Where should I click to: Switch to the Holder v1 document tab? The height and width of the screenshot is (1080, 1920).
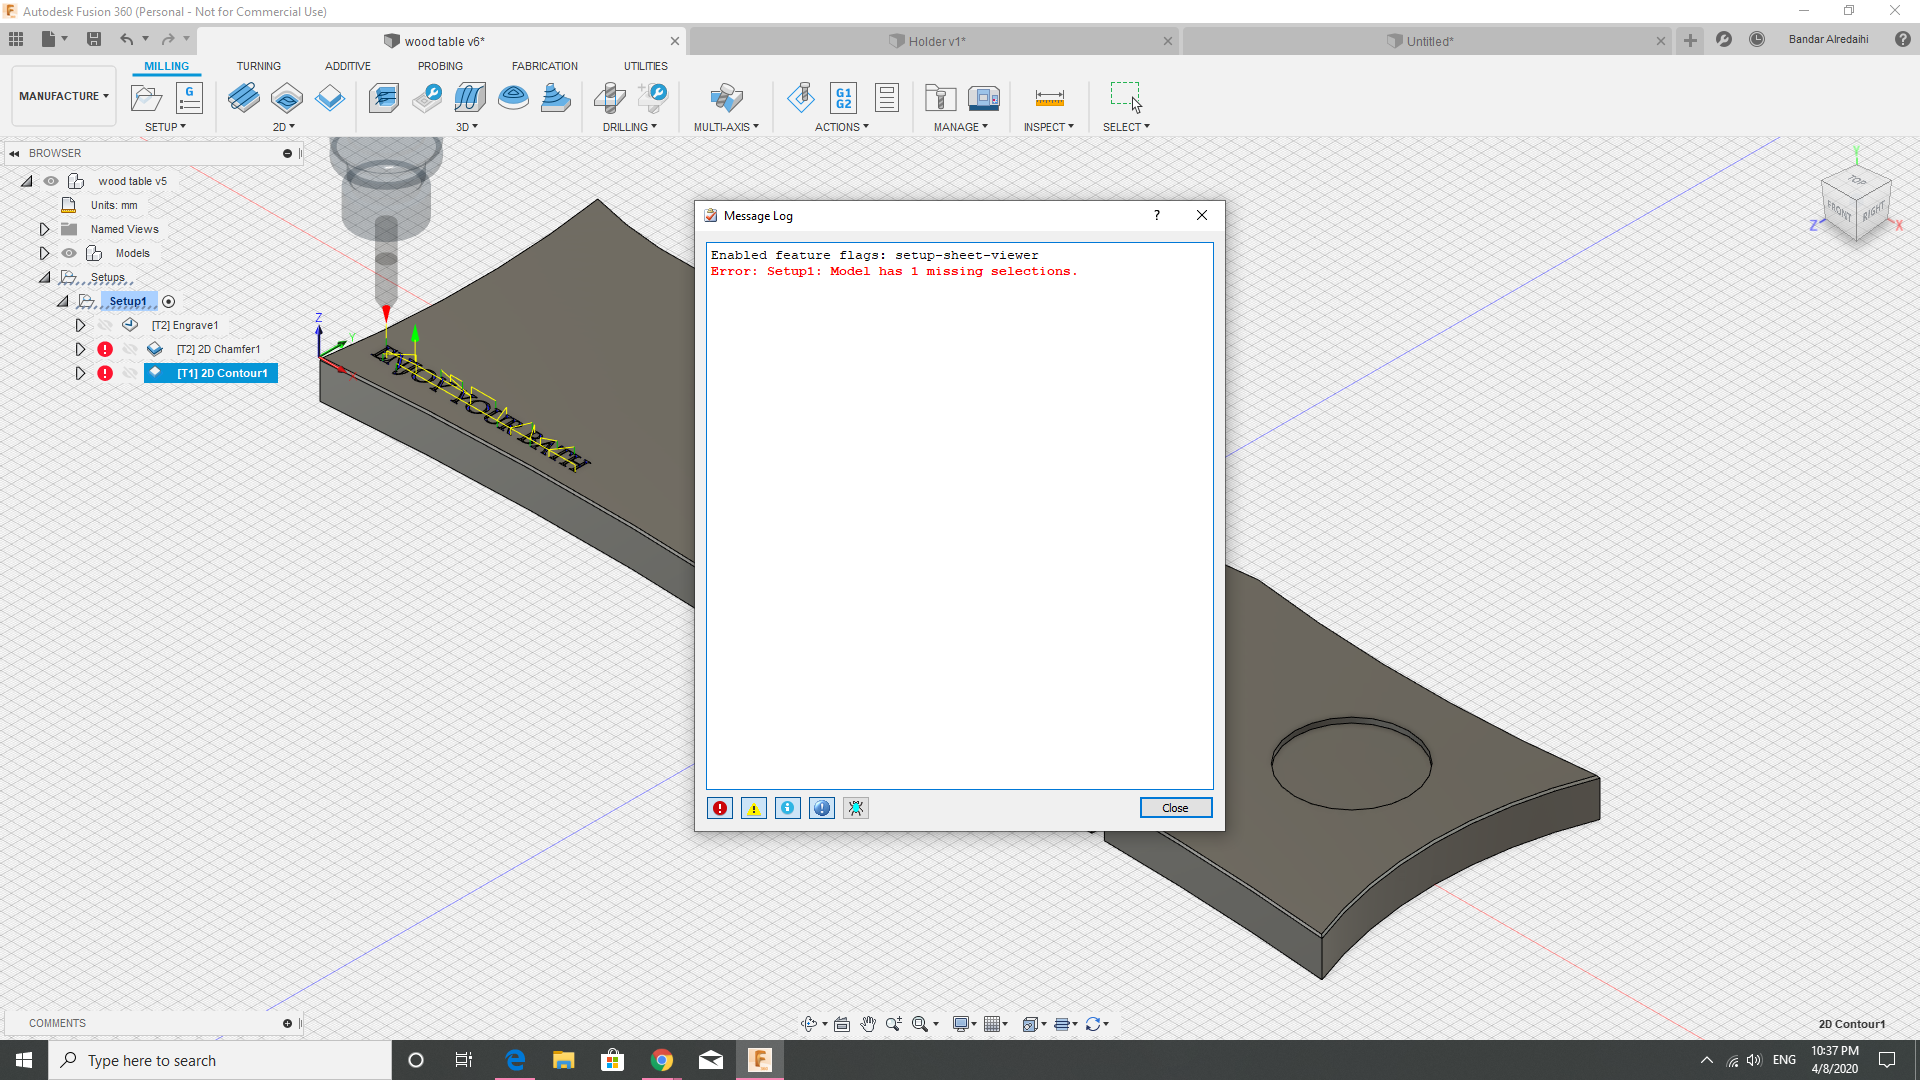click(928, 41)
